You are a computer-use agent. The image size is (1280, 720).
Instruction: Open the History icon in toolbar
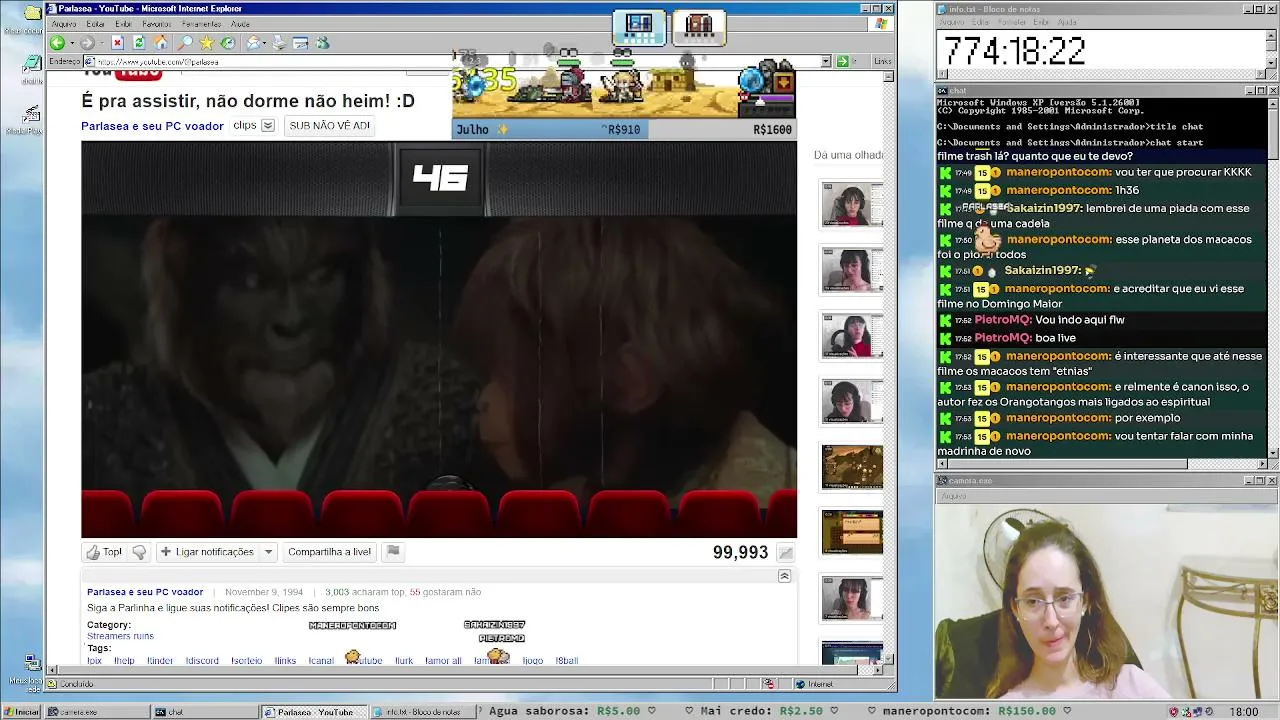pos(228,43)
